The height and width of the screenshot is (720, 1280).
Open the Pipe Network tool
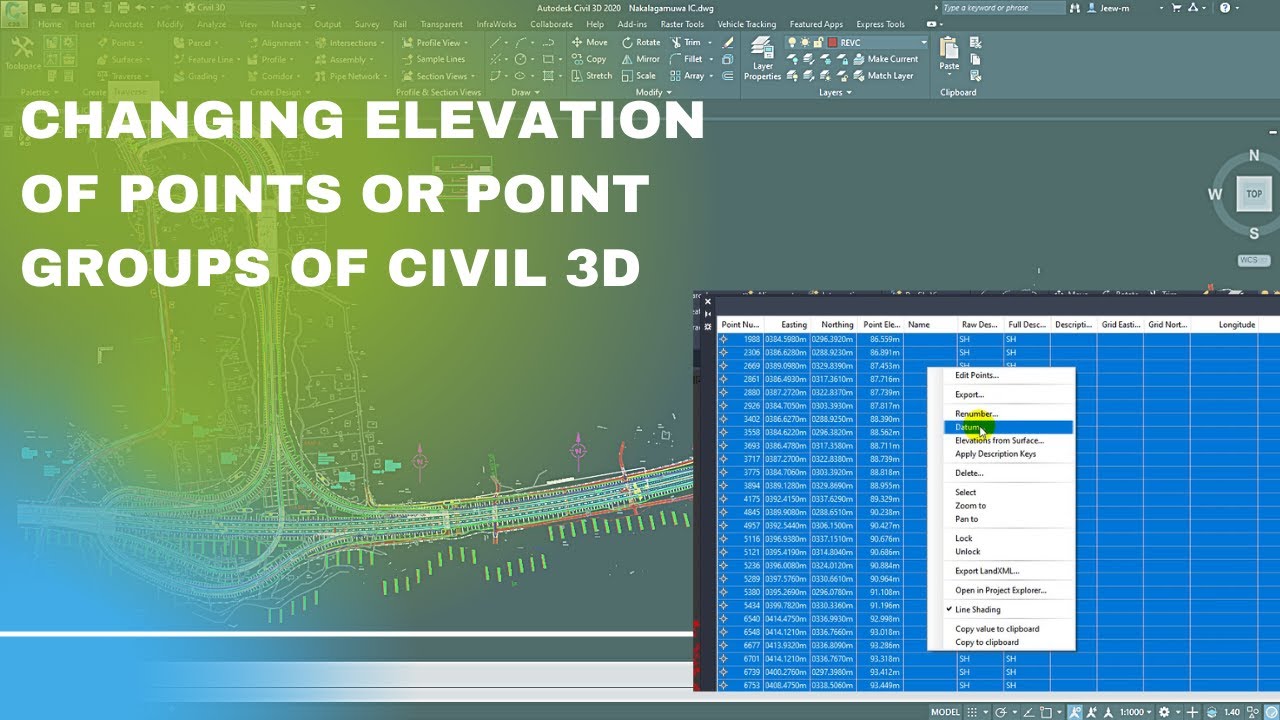pyautogui.click(x=350, y=76)
